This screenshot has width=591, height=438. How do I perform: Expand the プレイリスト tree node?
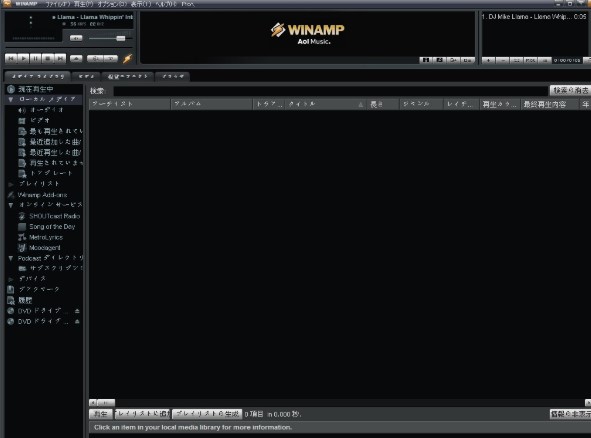tap(11, 184)
